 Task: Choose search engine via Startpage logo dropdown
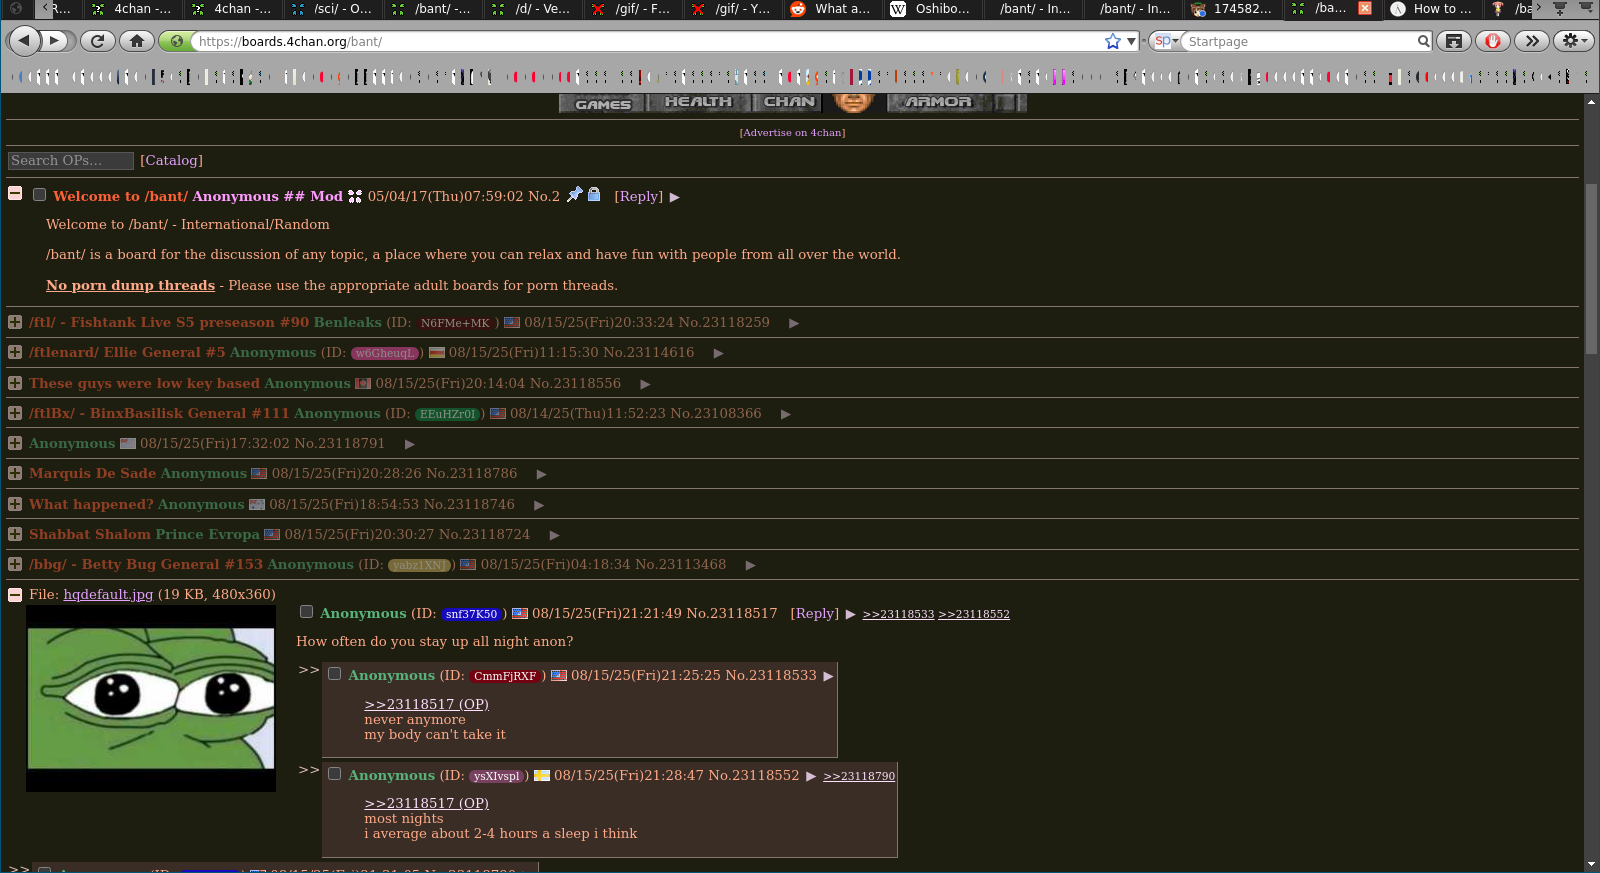pyautogui.click(x=1165, y=41)
